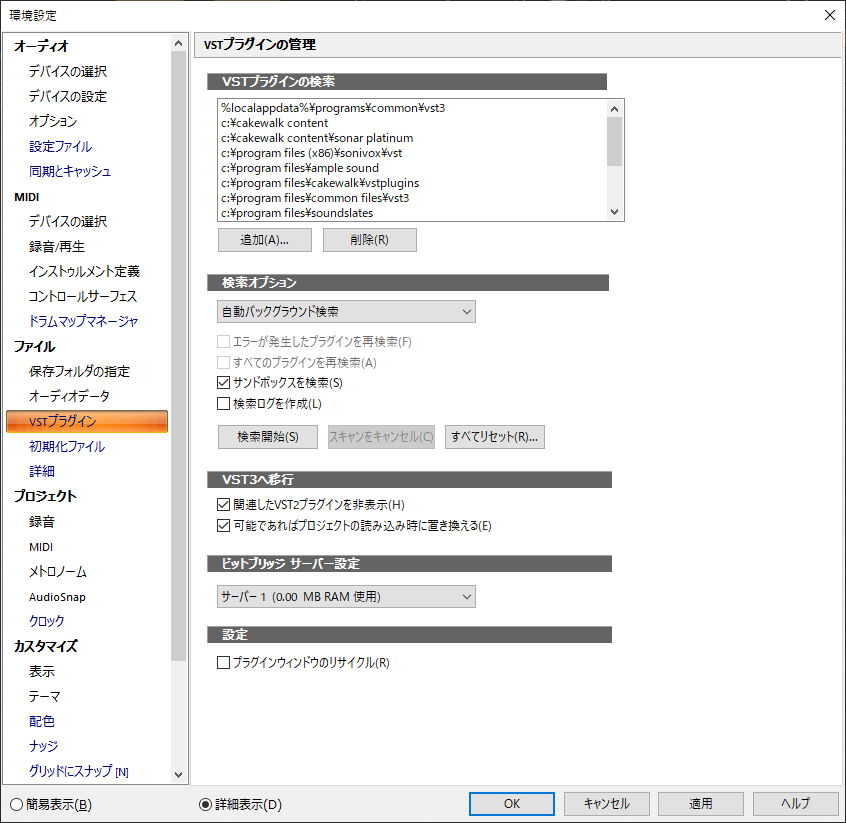This screenshot has width=846, height=823.
Task: Select sonivox¥vst path entry
Action: tap(311, 153)
